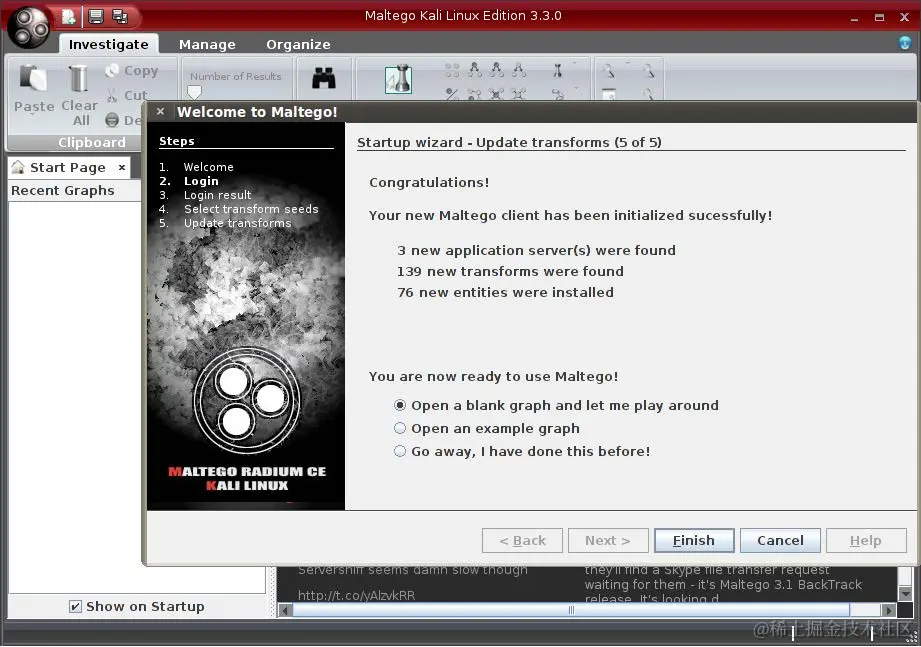Click the 'Welcome' step in Steps list
The width and height of the screenshot is (921, 647).
click(x=209, y=167)
